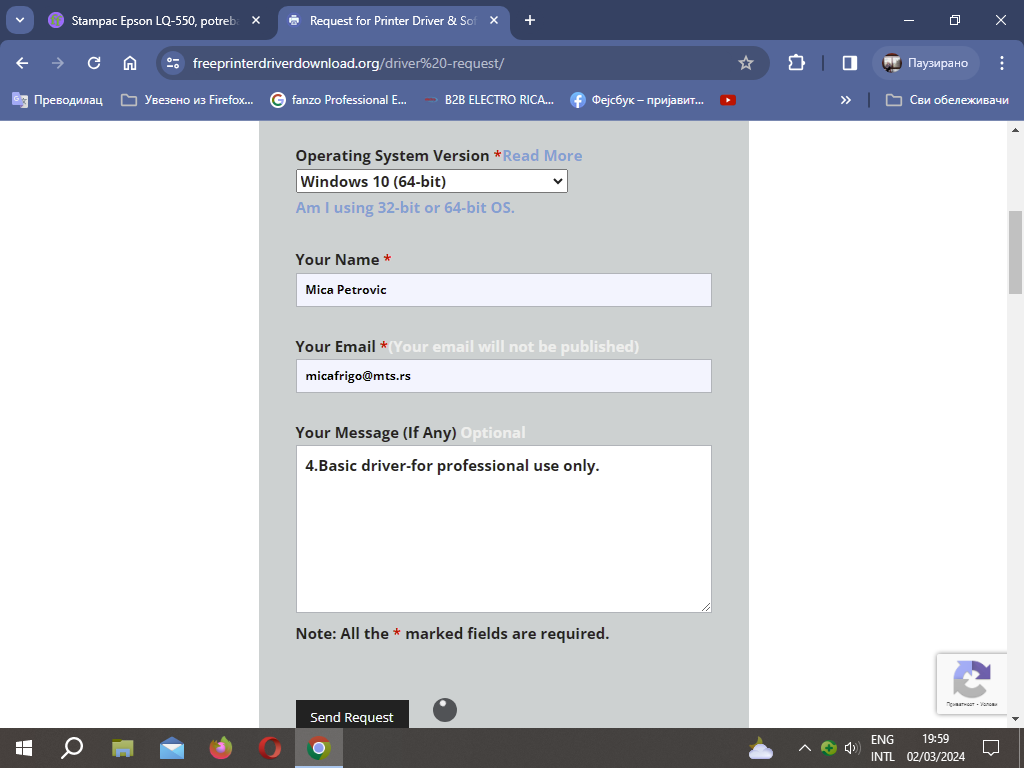Image resolution: width=1024 pixels, height=768 pixels.
Task: Expand the tab search chevron
Action: 19,20
